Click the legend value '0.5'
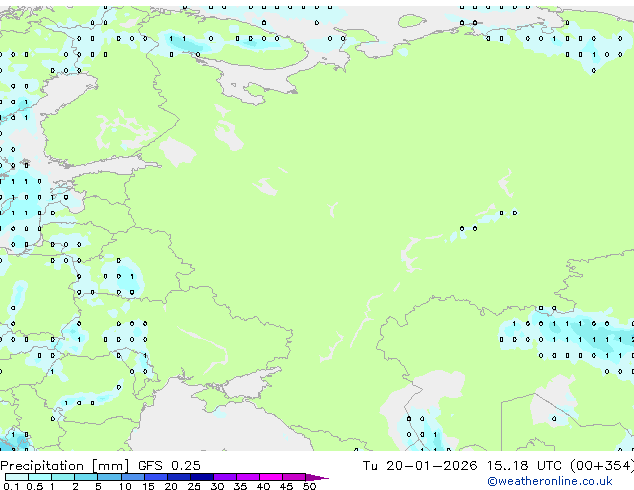 click(35, 486)
